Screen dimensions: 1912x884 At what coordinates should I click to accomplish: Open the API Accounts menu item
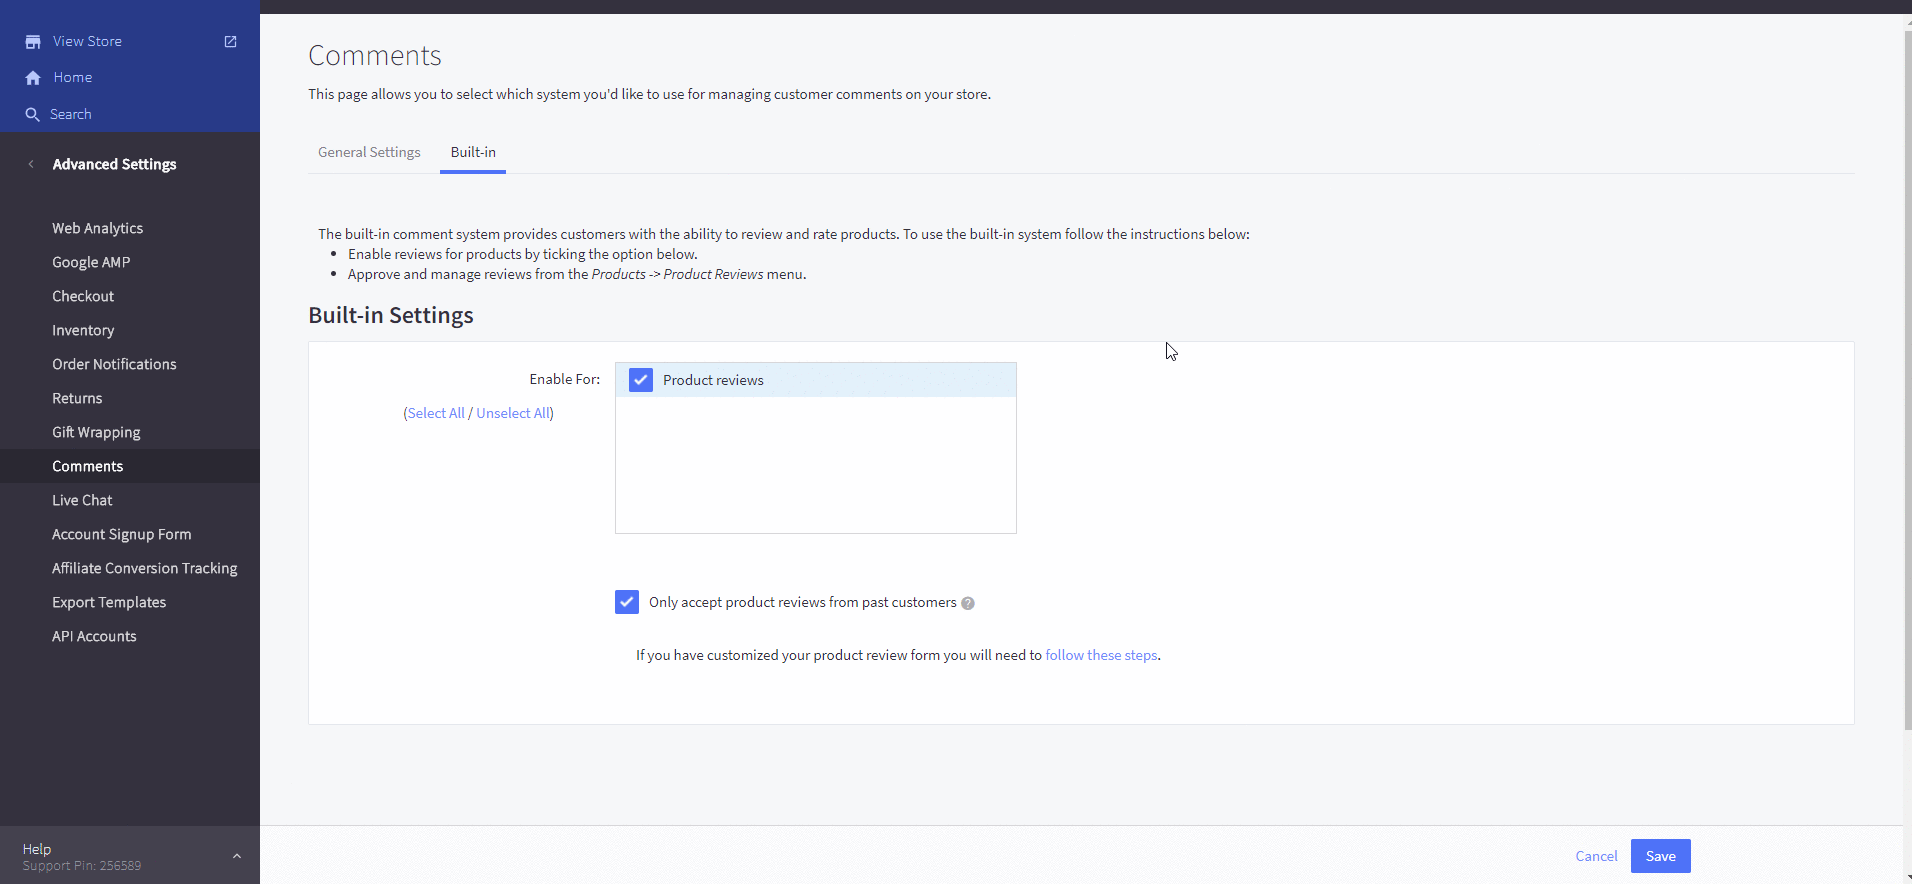(x=94, y=636)
